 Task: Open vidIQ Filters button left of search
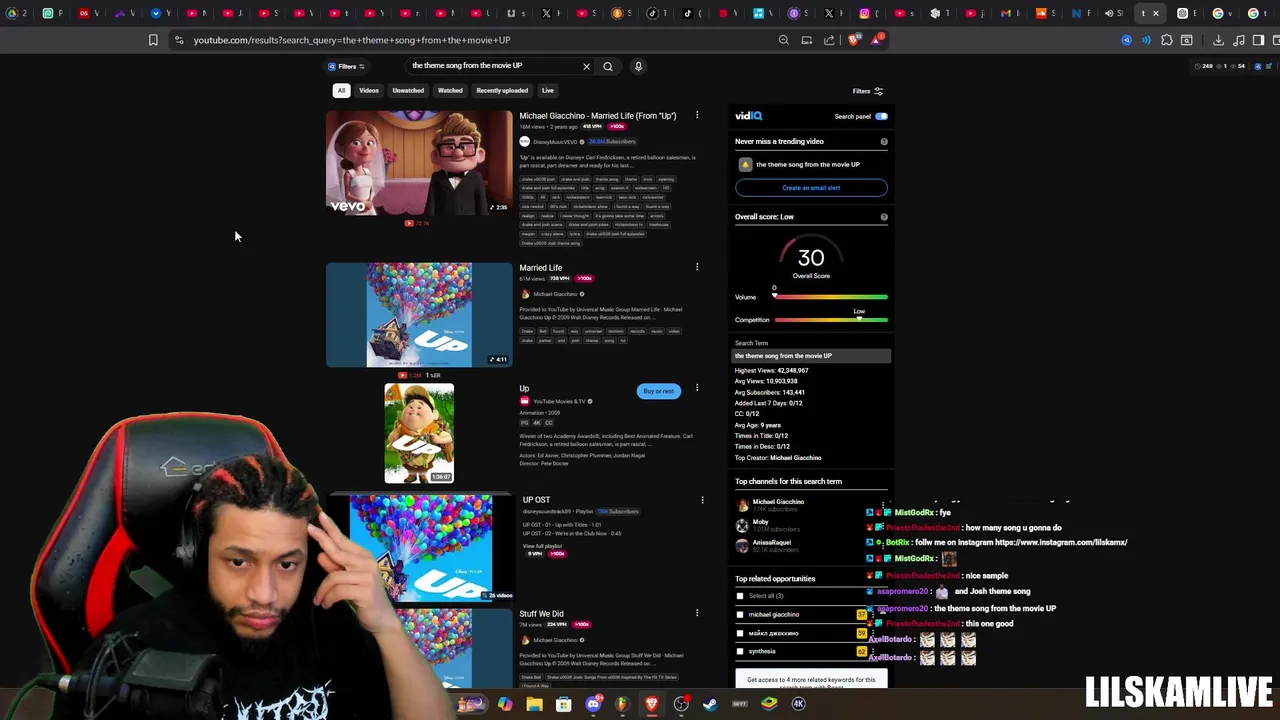[346, 66]
